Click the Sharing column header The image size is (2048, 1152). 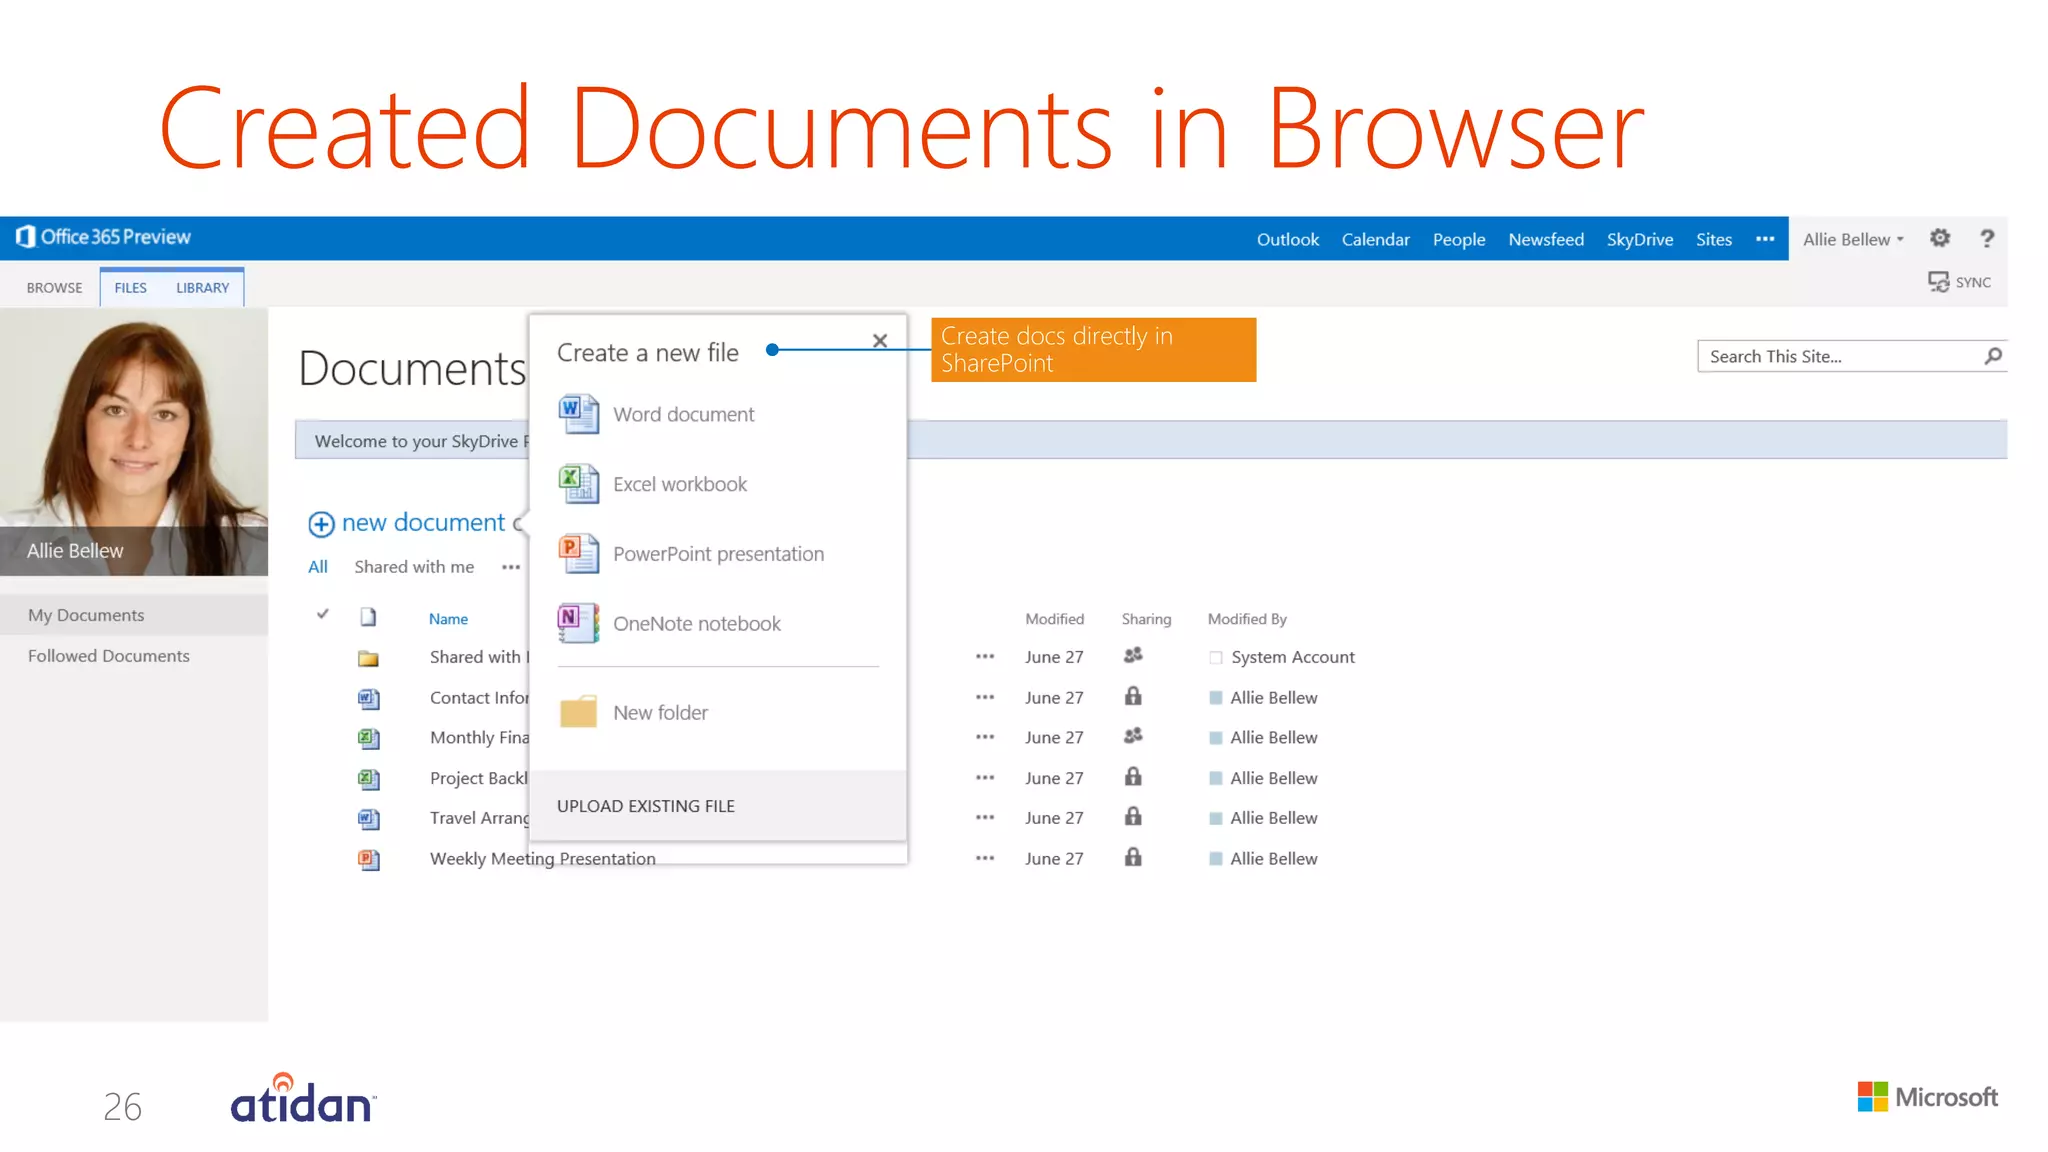(1146, 619)
